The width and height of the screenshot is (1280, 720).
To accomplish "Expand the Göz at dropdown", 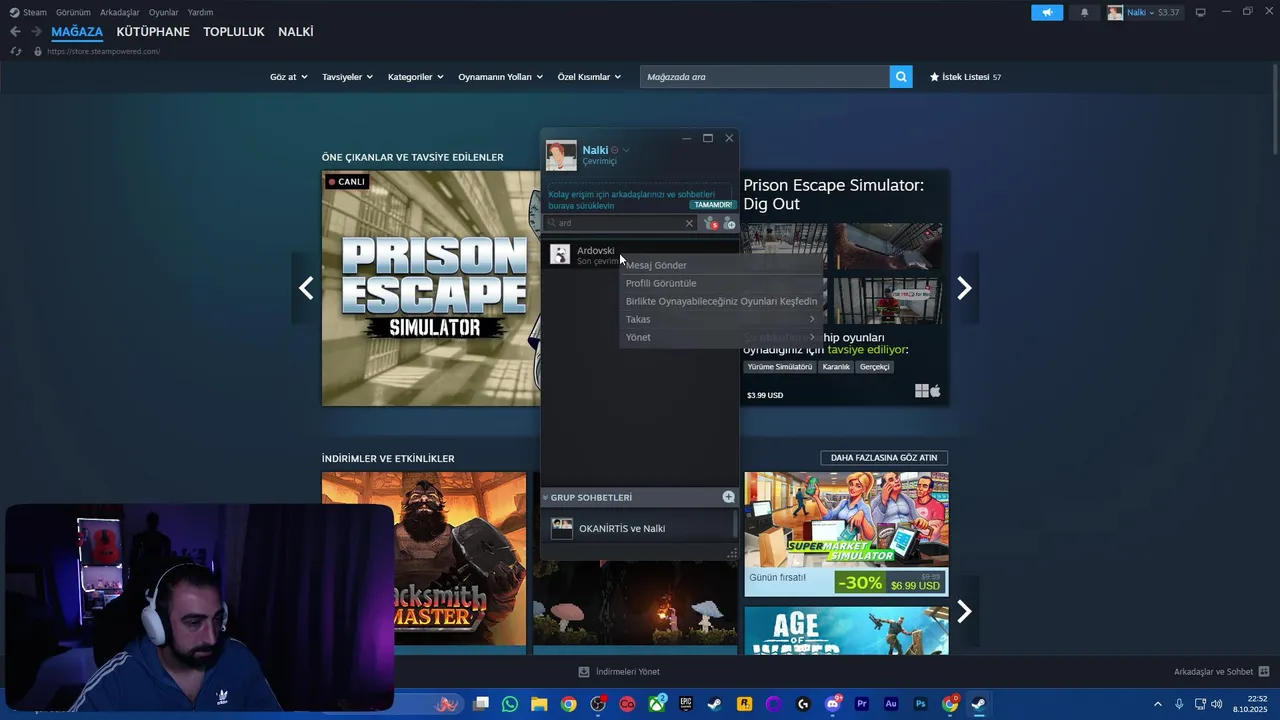I will [288, 77].
